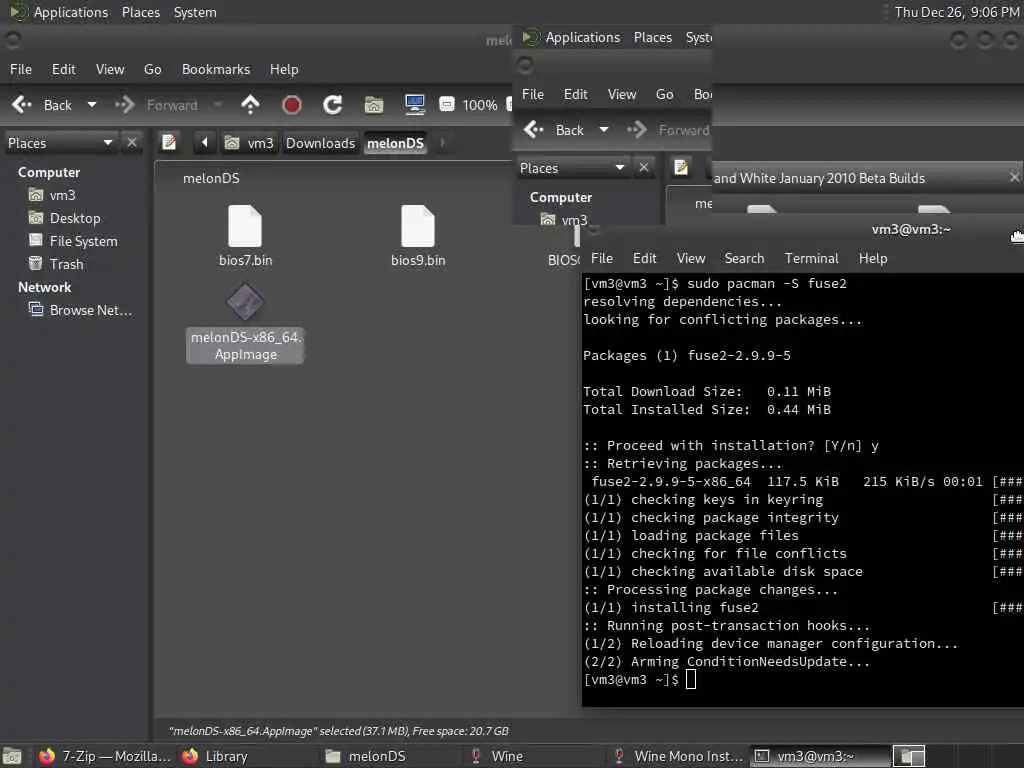Click the melonDS-x86_64.AppImage file name label
This screenshot has height=768, width=1024.
[246, 345]
